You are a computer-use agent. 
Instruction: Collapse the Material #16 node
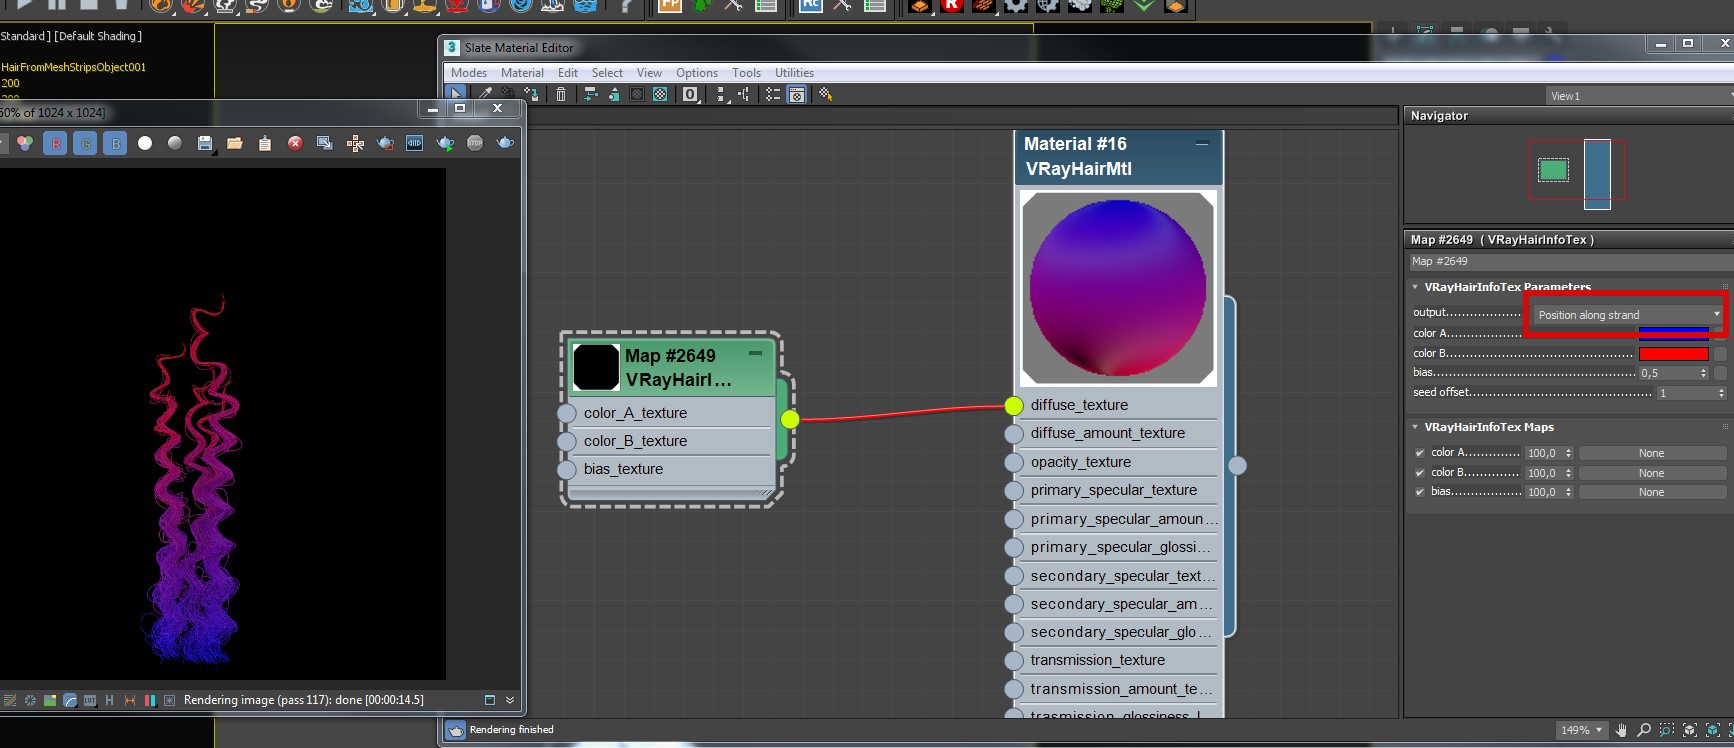(x=1202, y=144)
